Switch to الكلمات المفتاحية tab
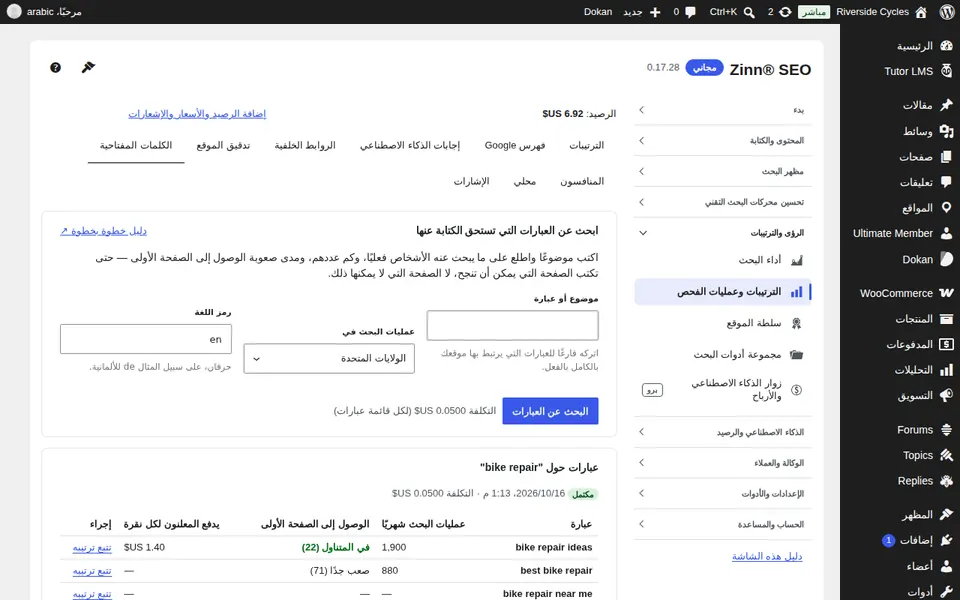The height and width of the screenshot is (600, 960). (x=136, y=146)
